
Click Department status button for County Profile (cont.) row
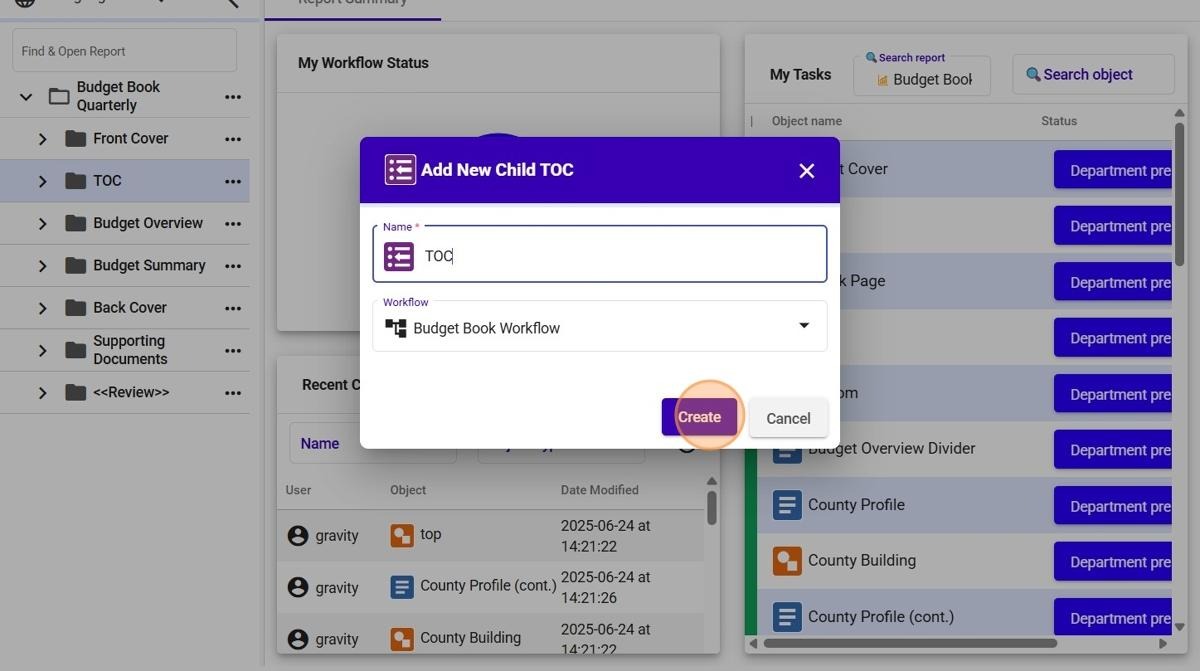coord(1113,618)
